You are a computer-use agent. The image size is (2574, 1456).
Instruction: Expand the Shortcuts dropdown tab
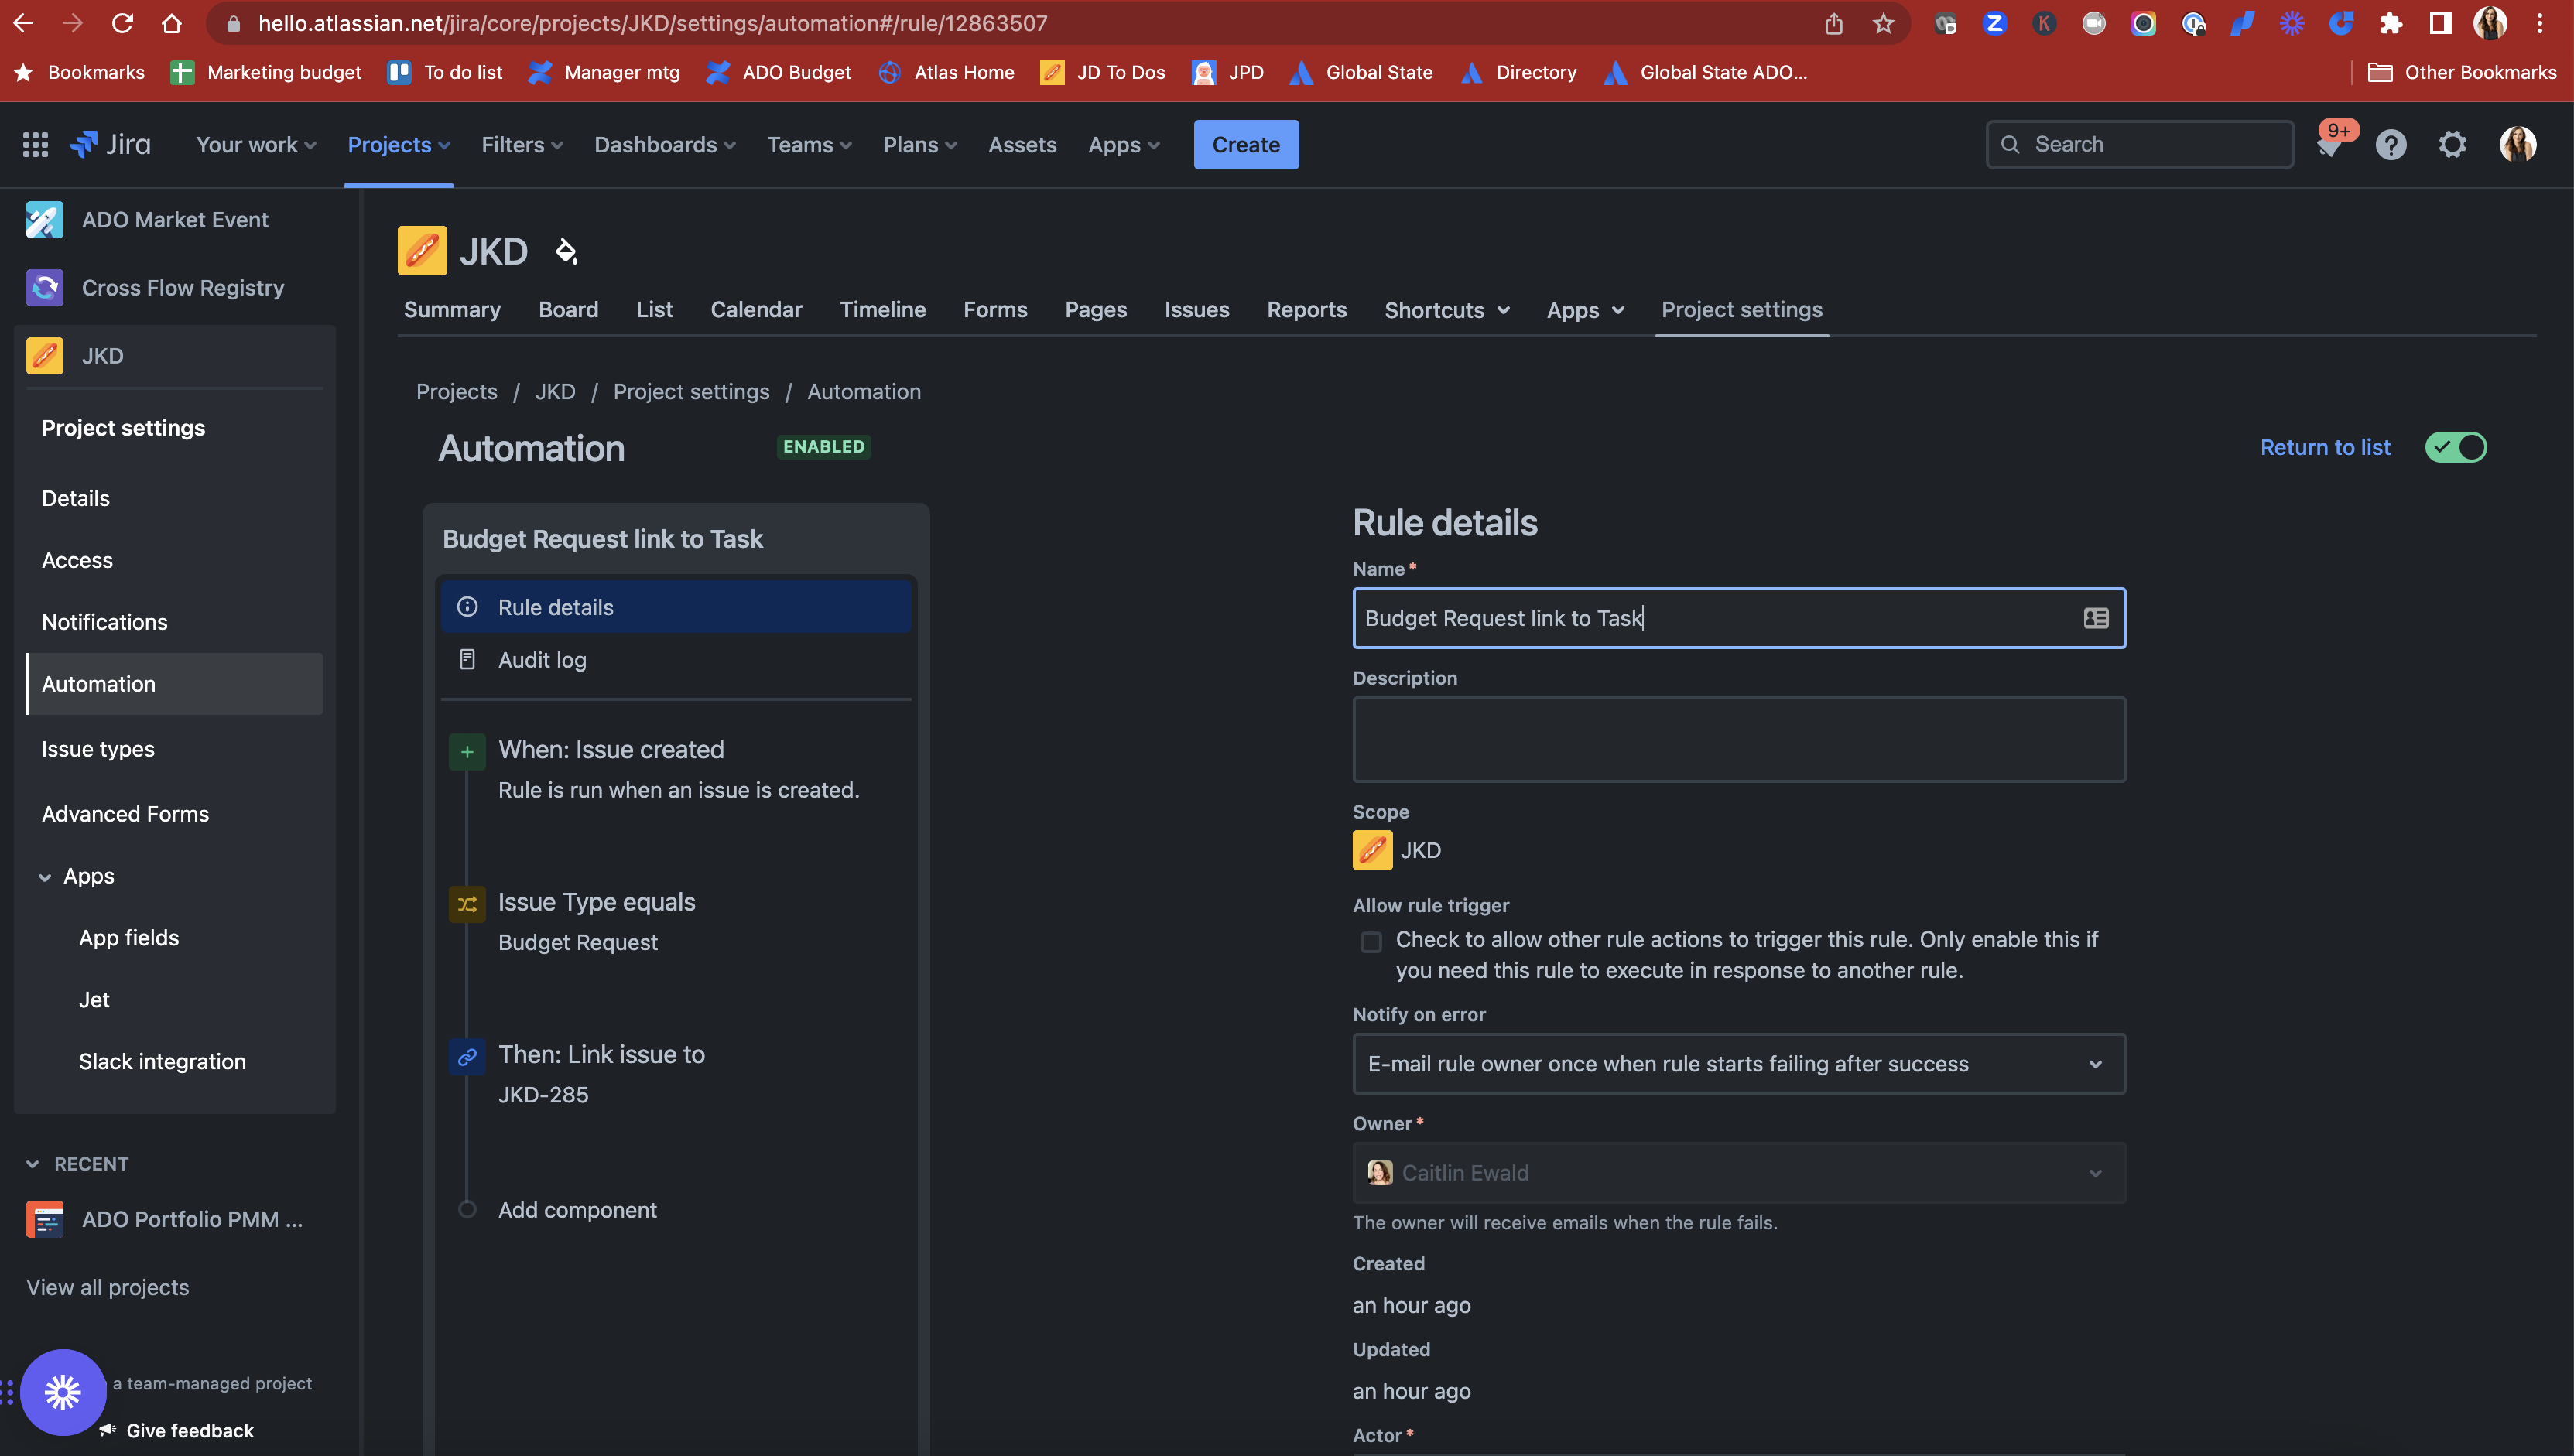coord(1447,310)
